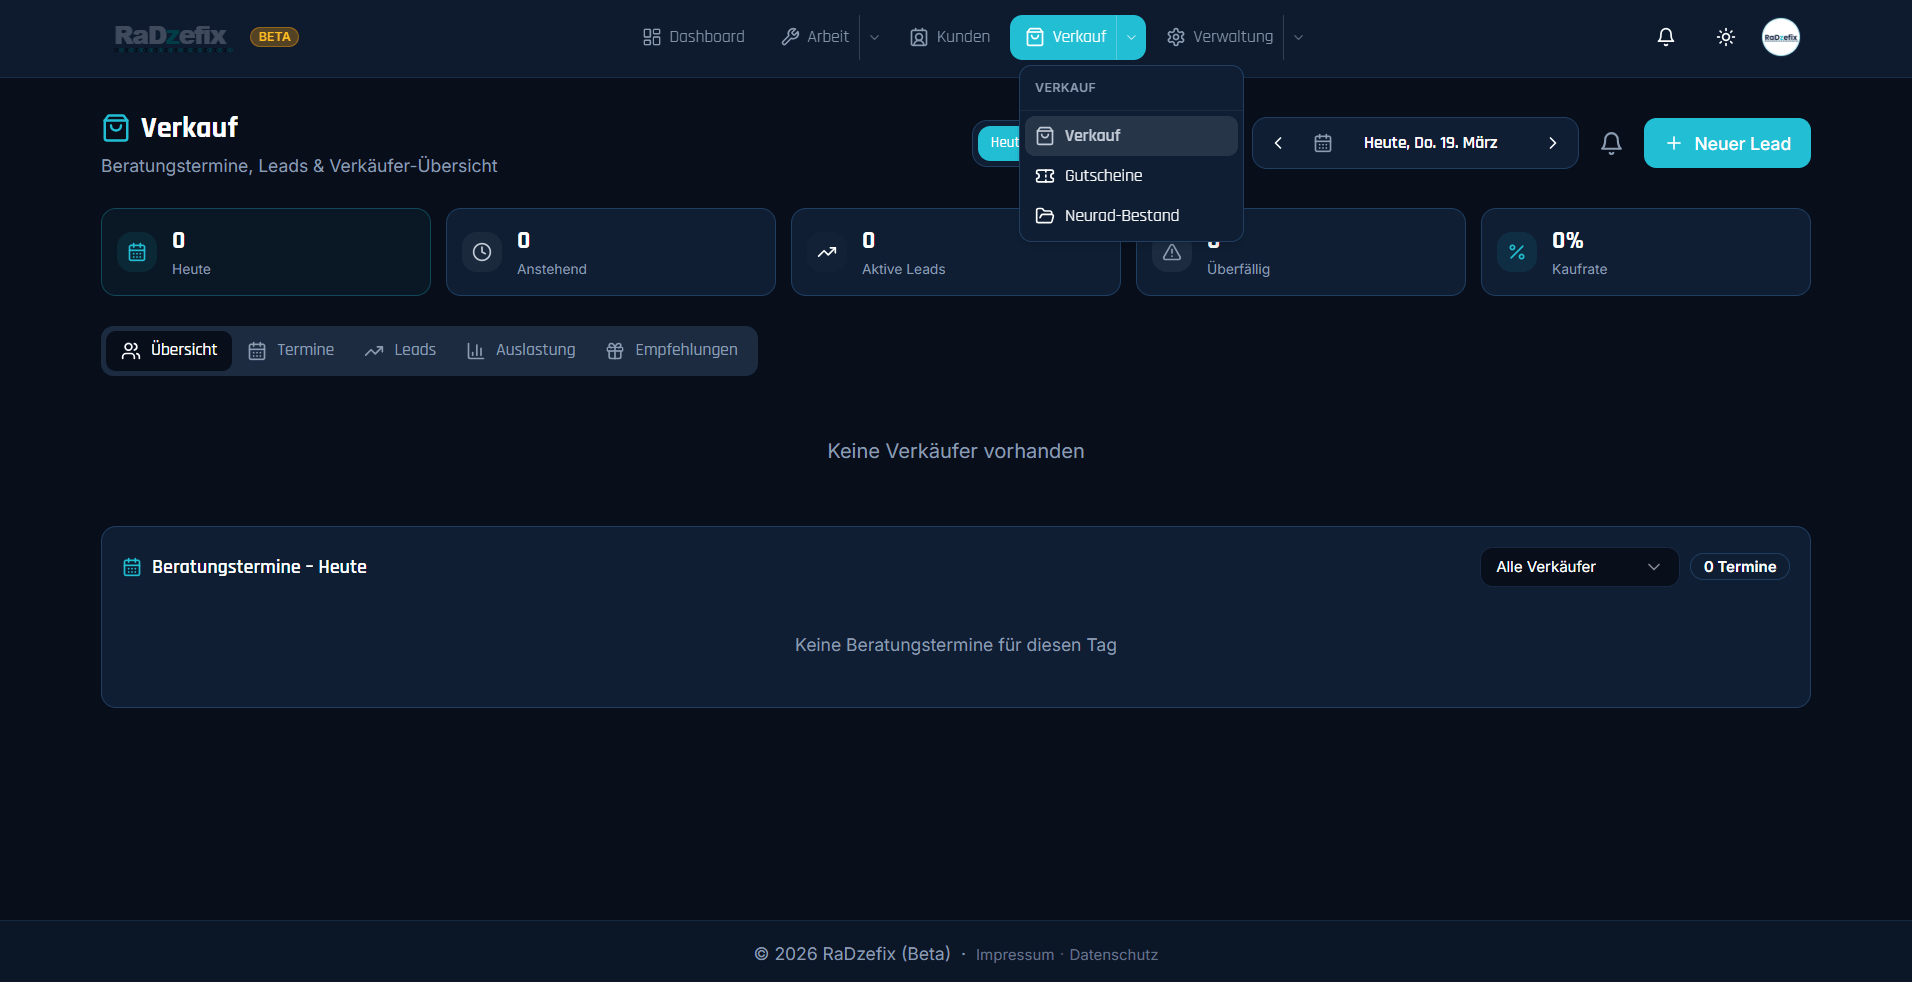Switch to the Termine tab
Screen dimensions: 1912x982
(x=291, y=350)
